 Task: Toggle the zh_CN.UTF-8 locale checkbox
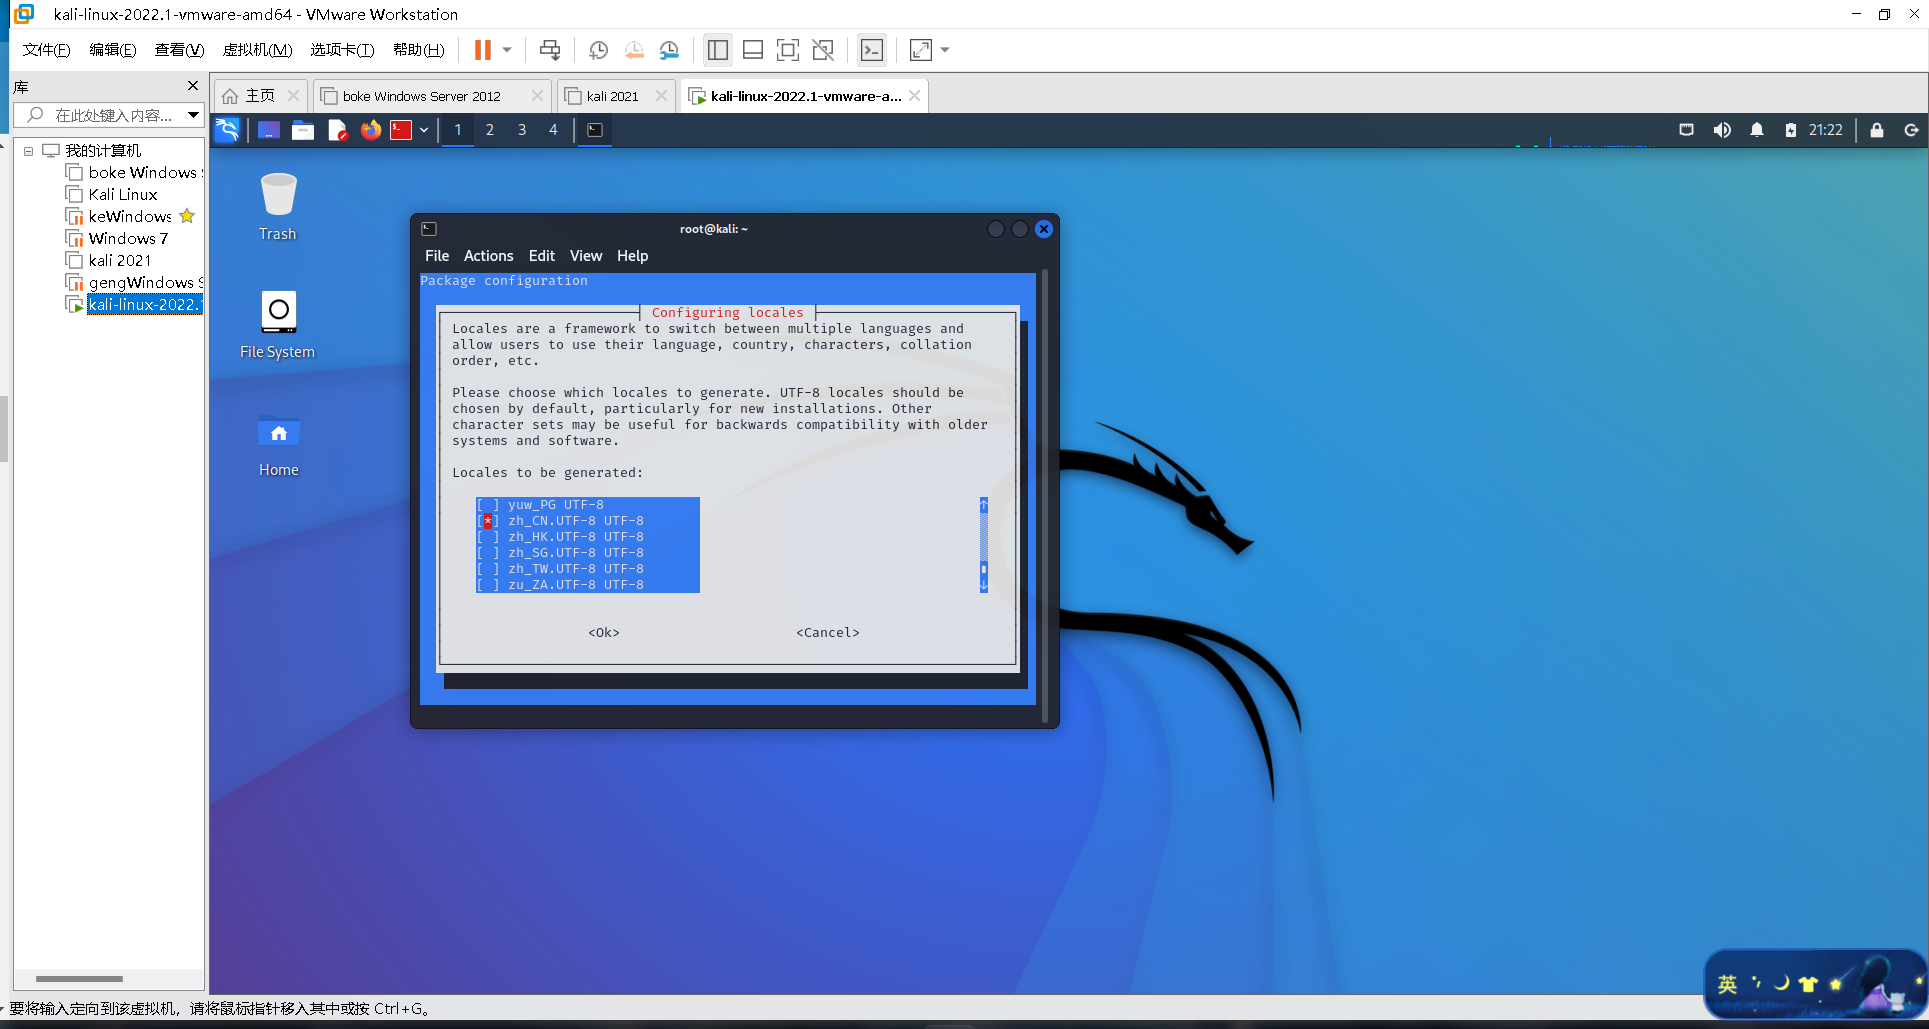point(487,521)
